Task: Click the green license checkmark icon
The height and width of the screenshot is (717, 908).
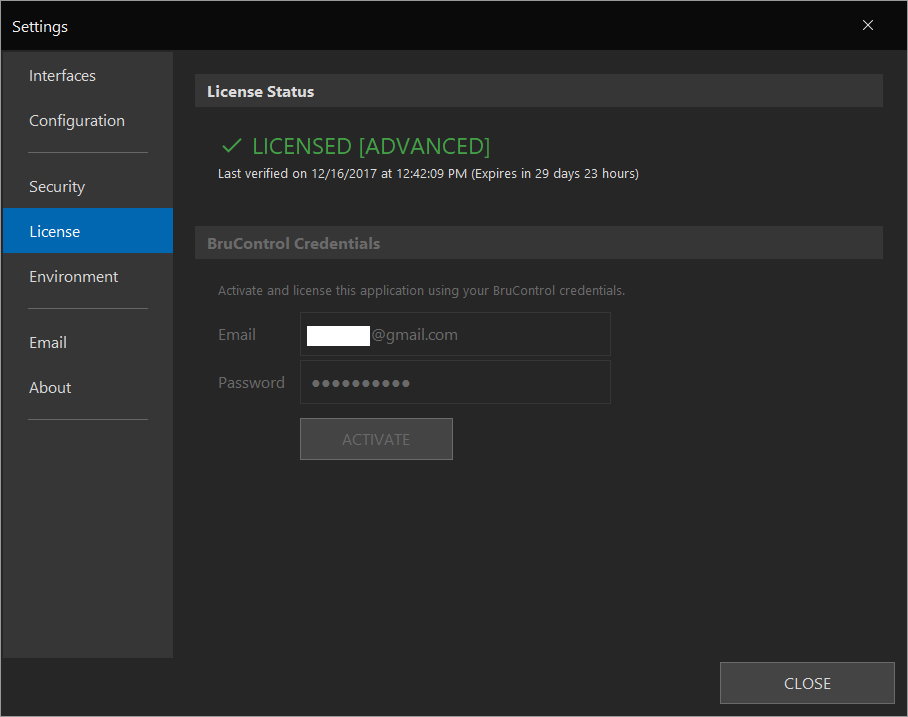Action: coord(232,146)
